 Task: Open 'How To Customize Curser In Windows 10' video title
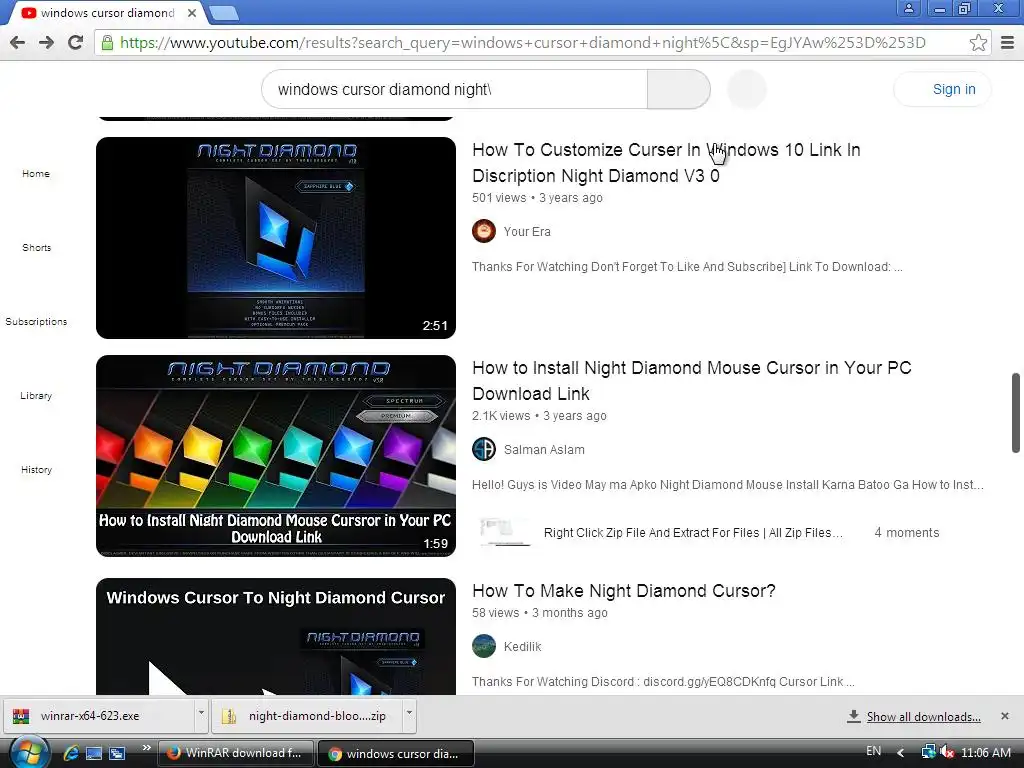[x=666, y=163]
